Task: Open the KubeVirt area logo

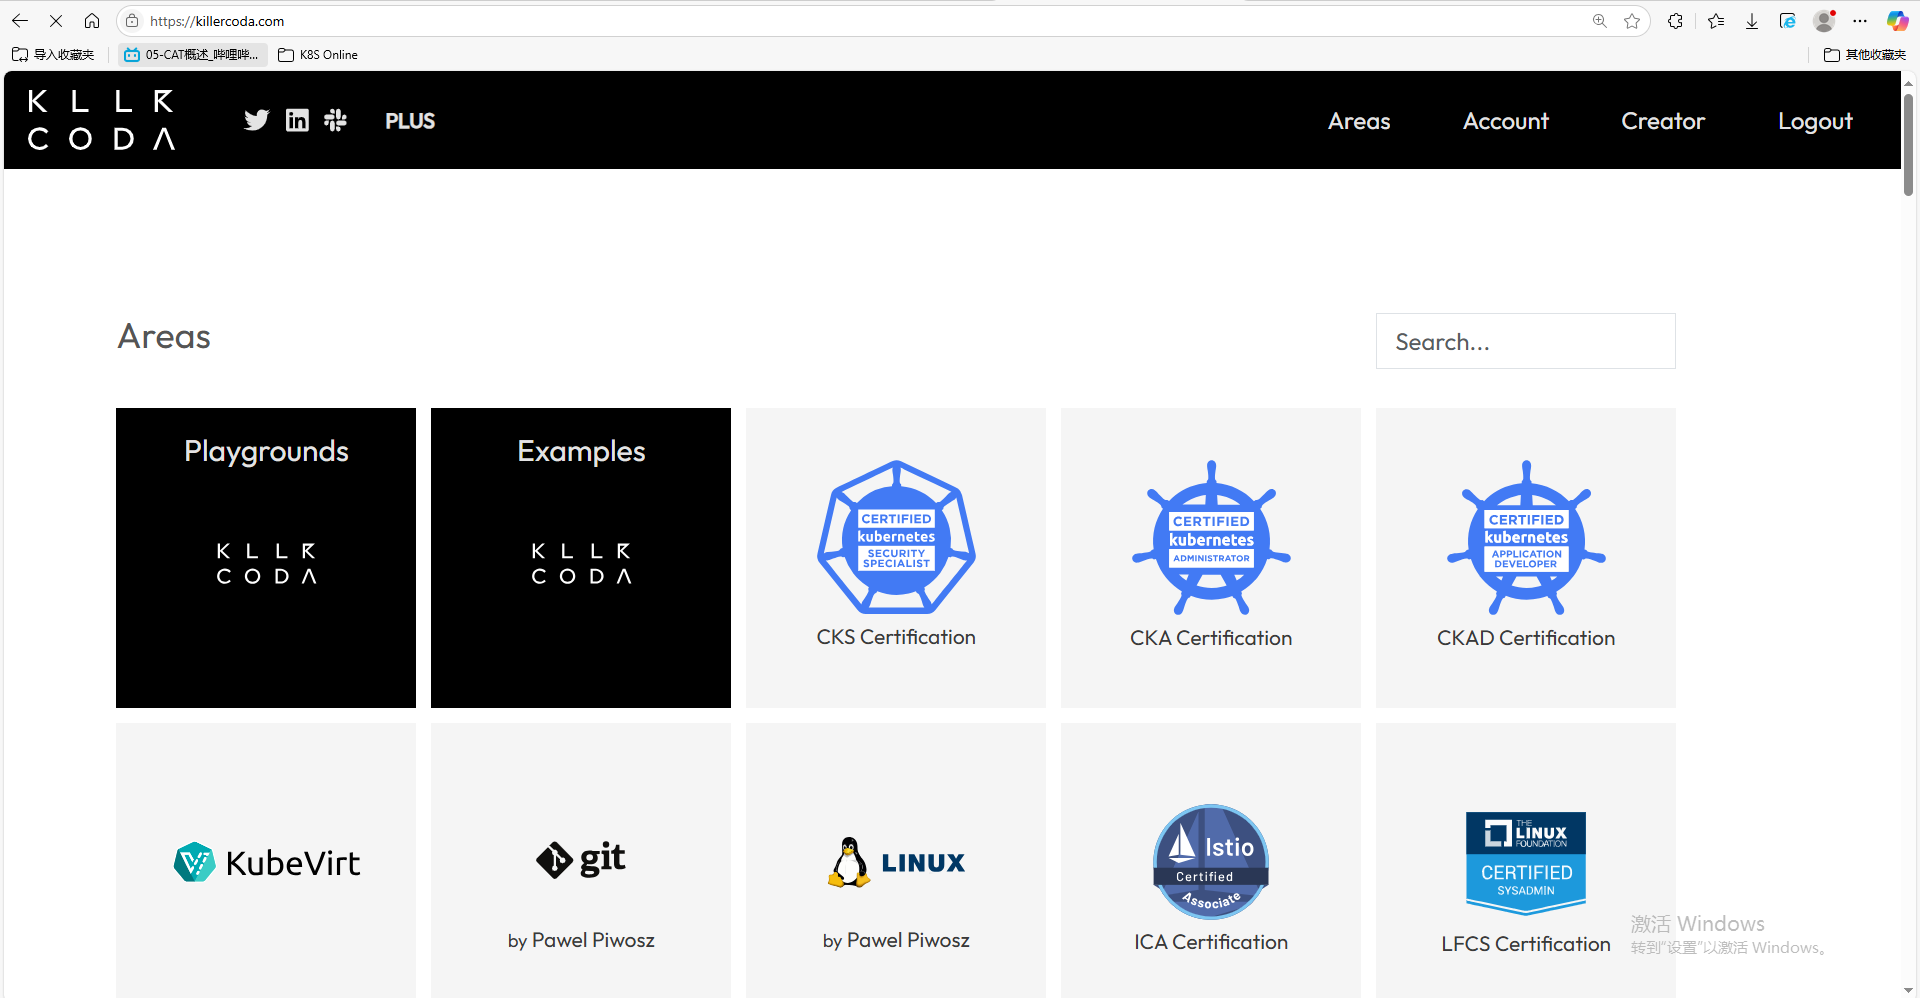Action: coord(266,862)
